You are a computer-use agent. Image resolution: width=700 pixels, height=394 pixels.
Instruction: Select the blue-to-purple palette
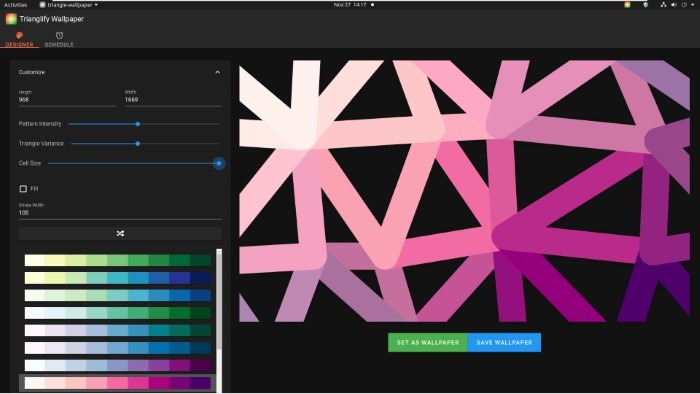point(118,365)
